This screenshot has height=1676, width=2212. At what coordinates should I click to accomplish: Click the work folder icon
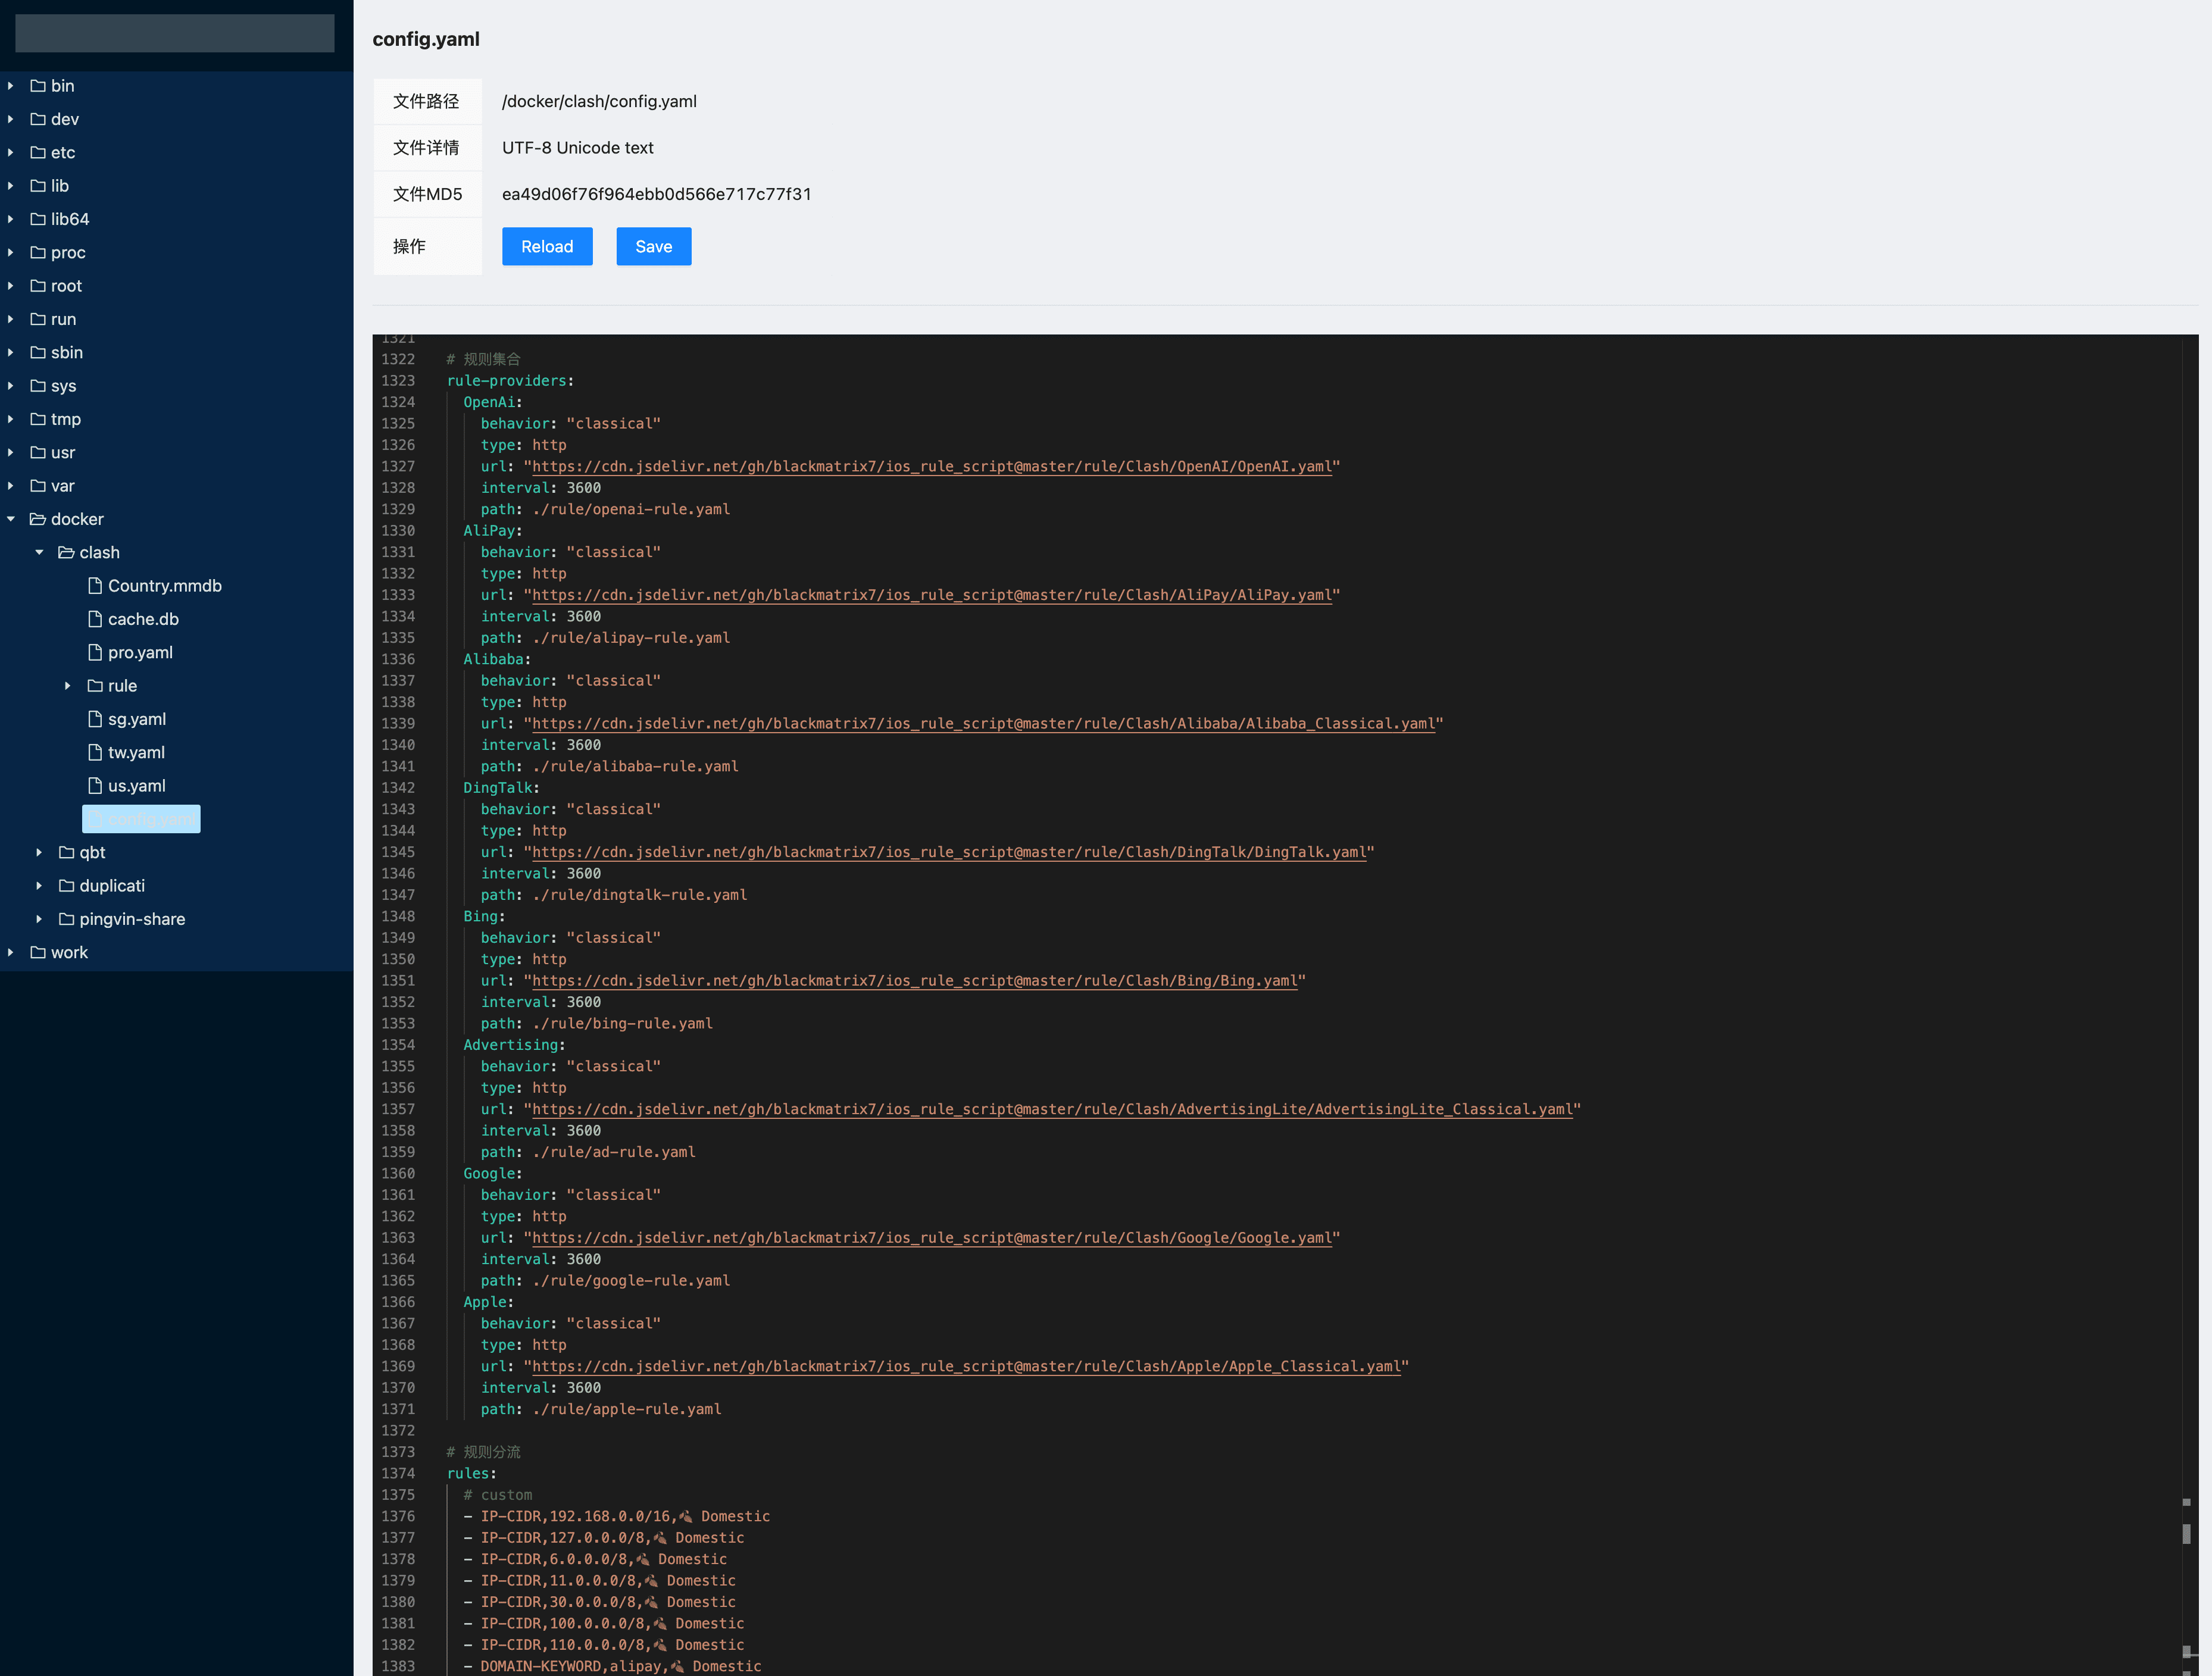(x=38, y=952)
